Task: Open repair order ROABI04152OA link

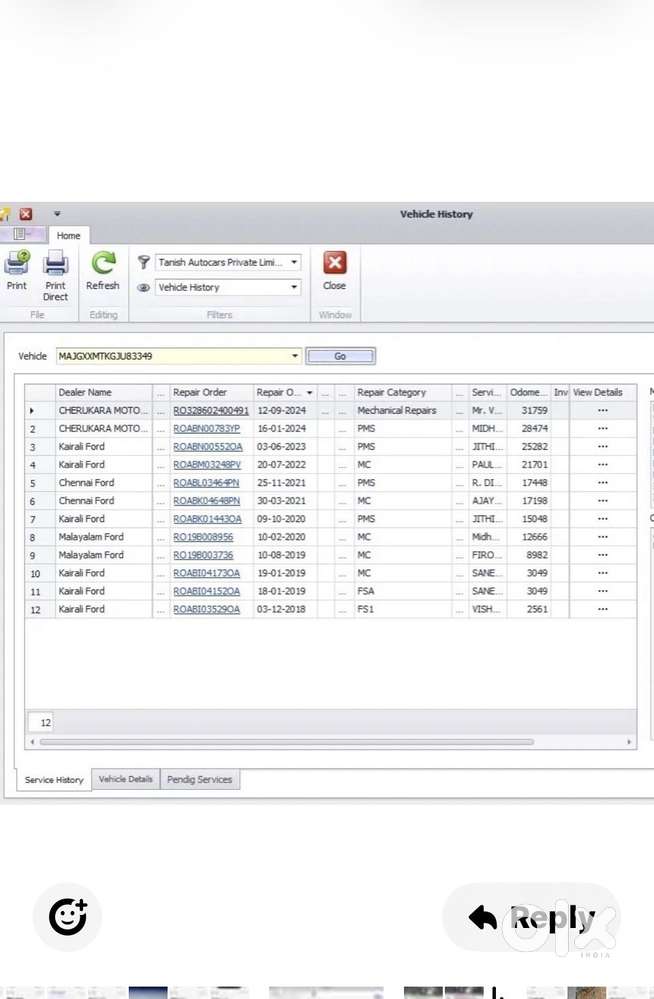Action: [x=207, y=591]
